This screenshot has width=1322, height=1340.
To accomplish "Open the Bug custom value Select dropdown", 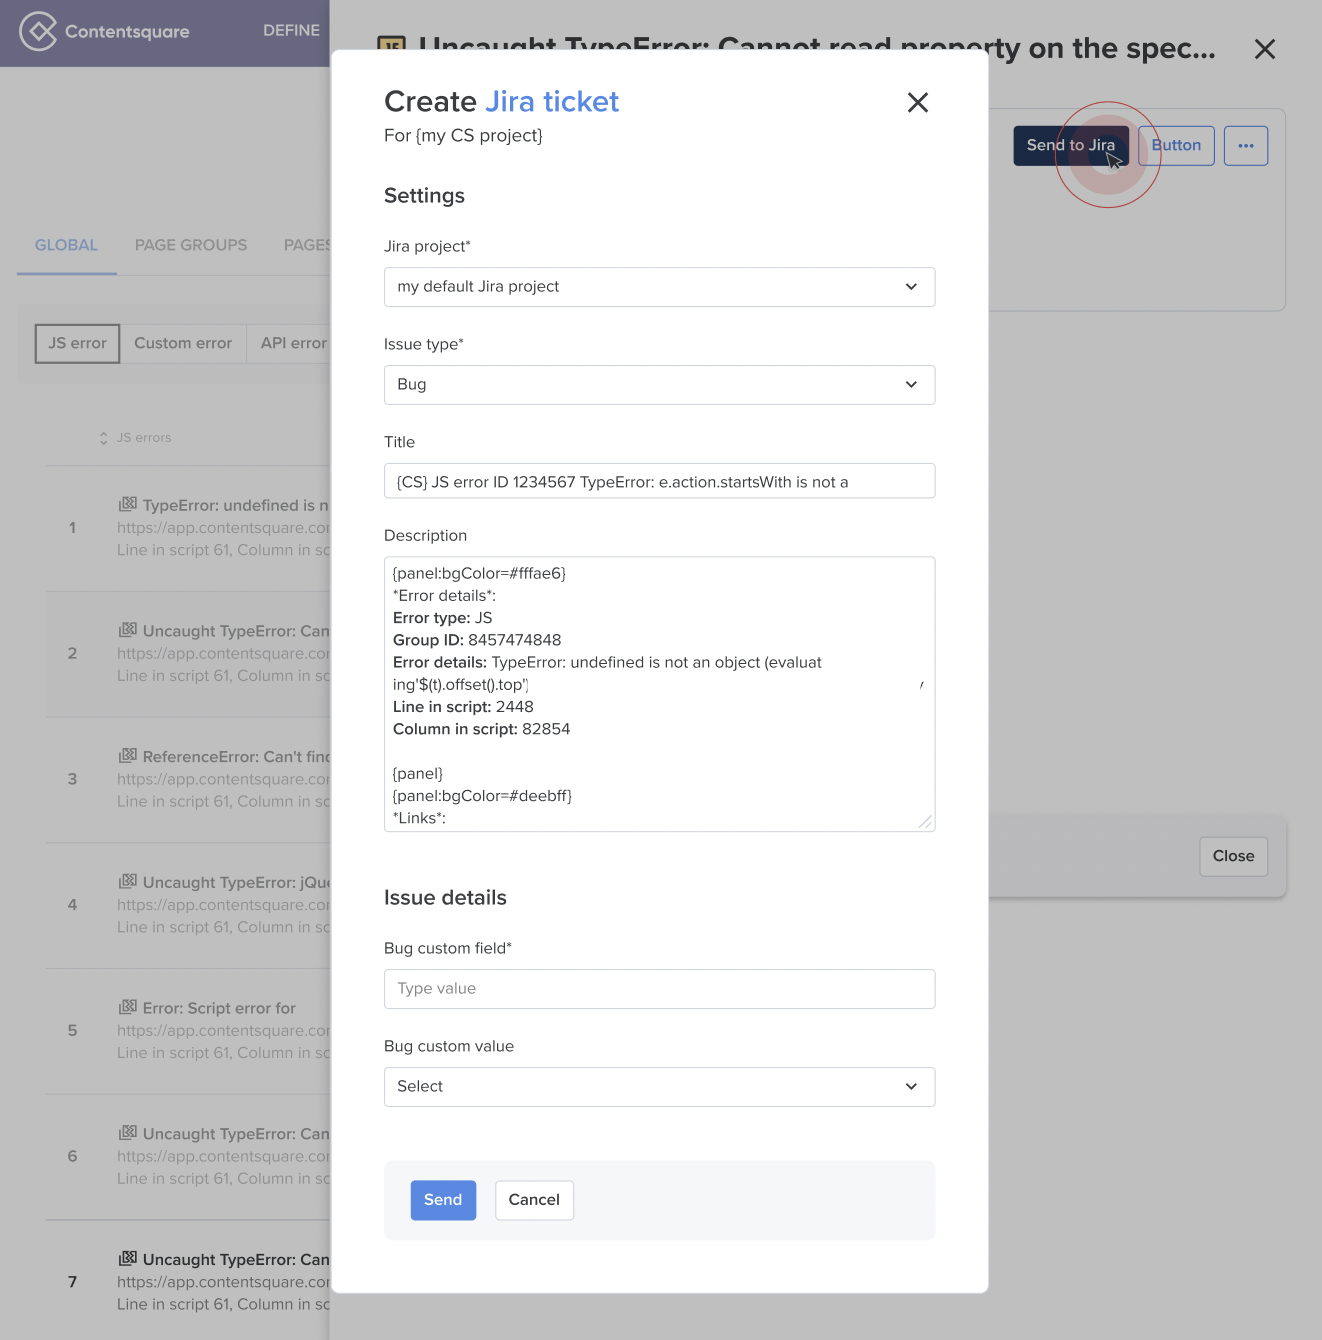I will 659,1087.
